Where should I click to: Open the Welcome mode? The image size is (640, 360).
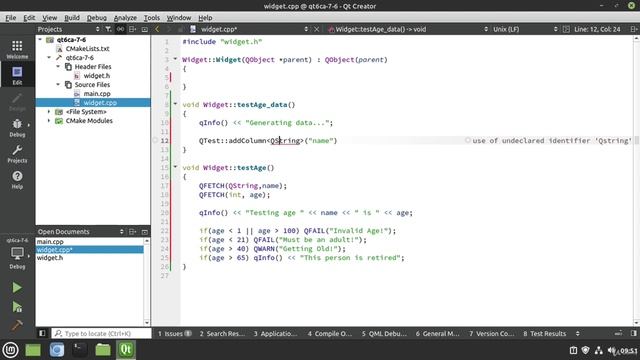[17, 50]
